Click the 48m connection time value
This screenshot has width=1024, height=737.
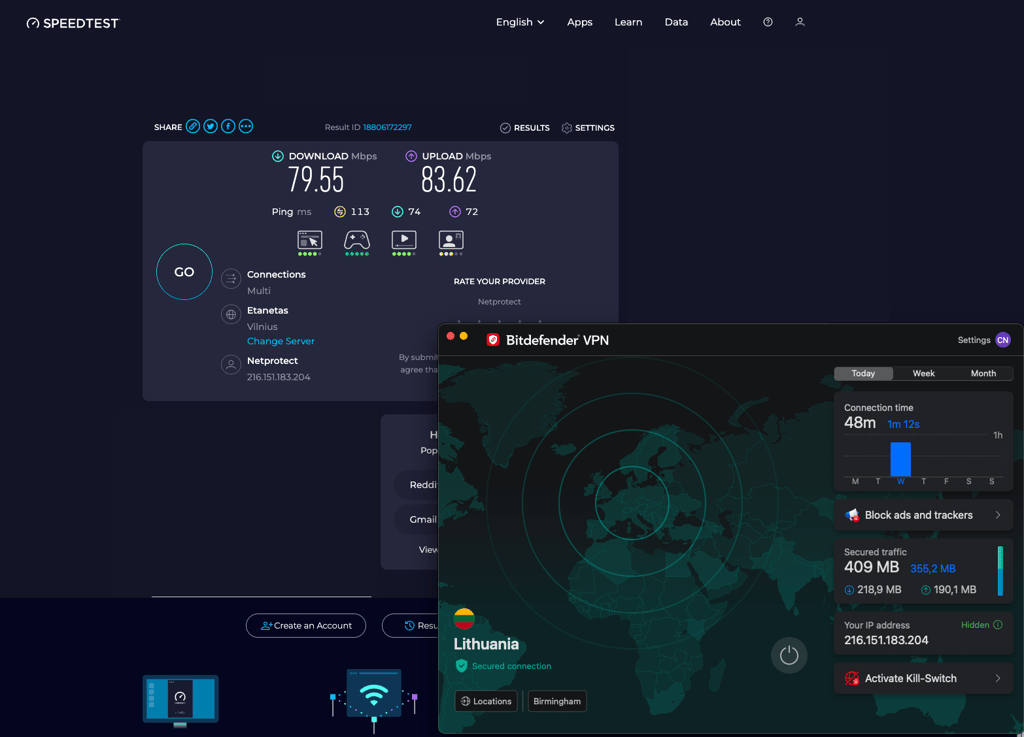point(859,423)
